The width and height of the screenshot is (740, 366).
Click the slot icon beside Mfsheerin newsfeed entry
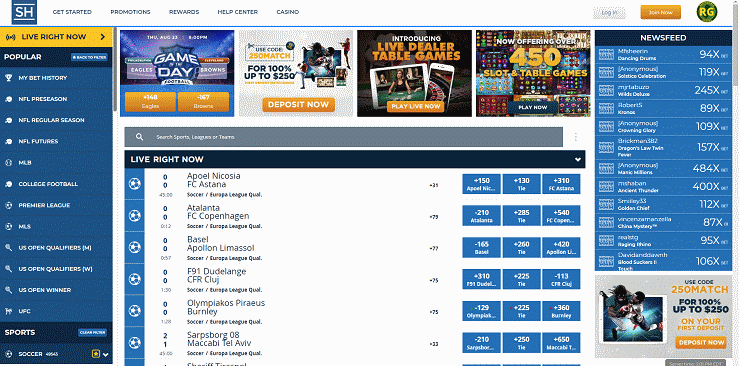(606, 54)
